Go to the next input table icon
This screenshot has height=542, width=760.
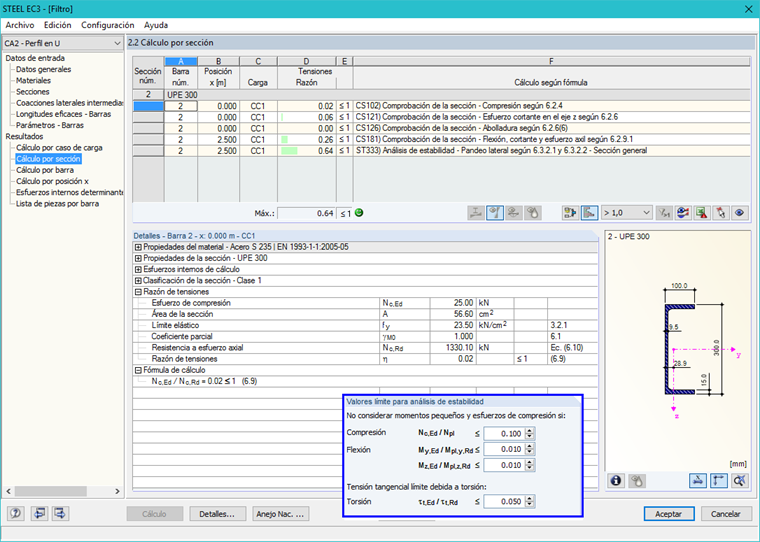pos(60,513)
